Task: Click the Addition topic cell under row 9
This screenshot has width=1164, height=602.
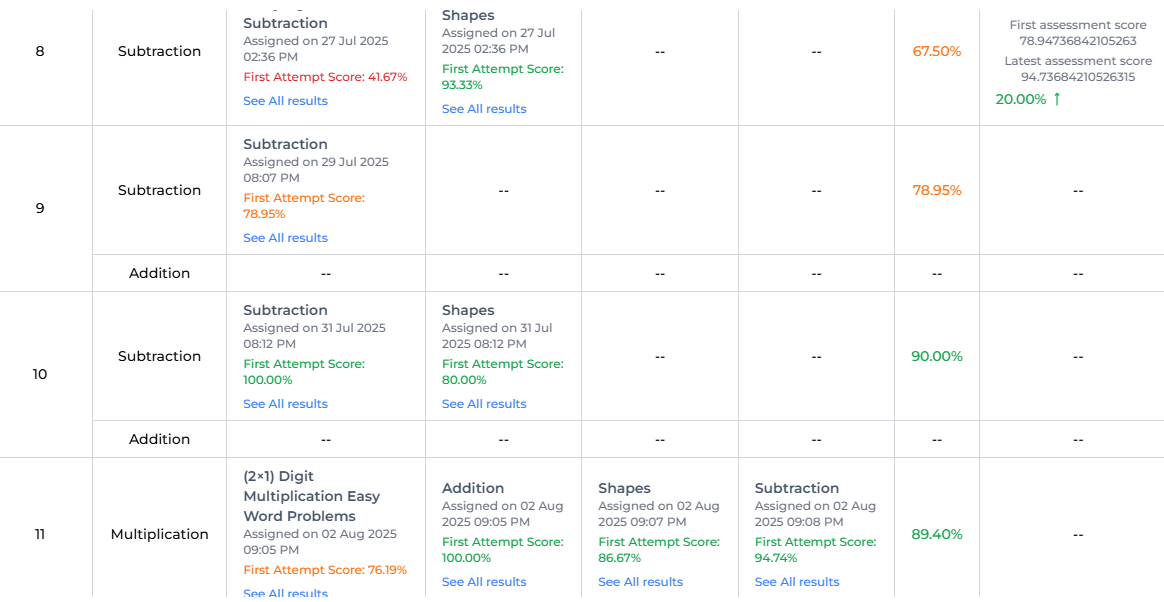Action: (159, 273)
